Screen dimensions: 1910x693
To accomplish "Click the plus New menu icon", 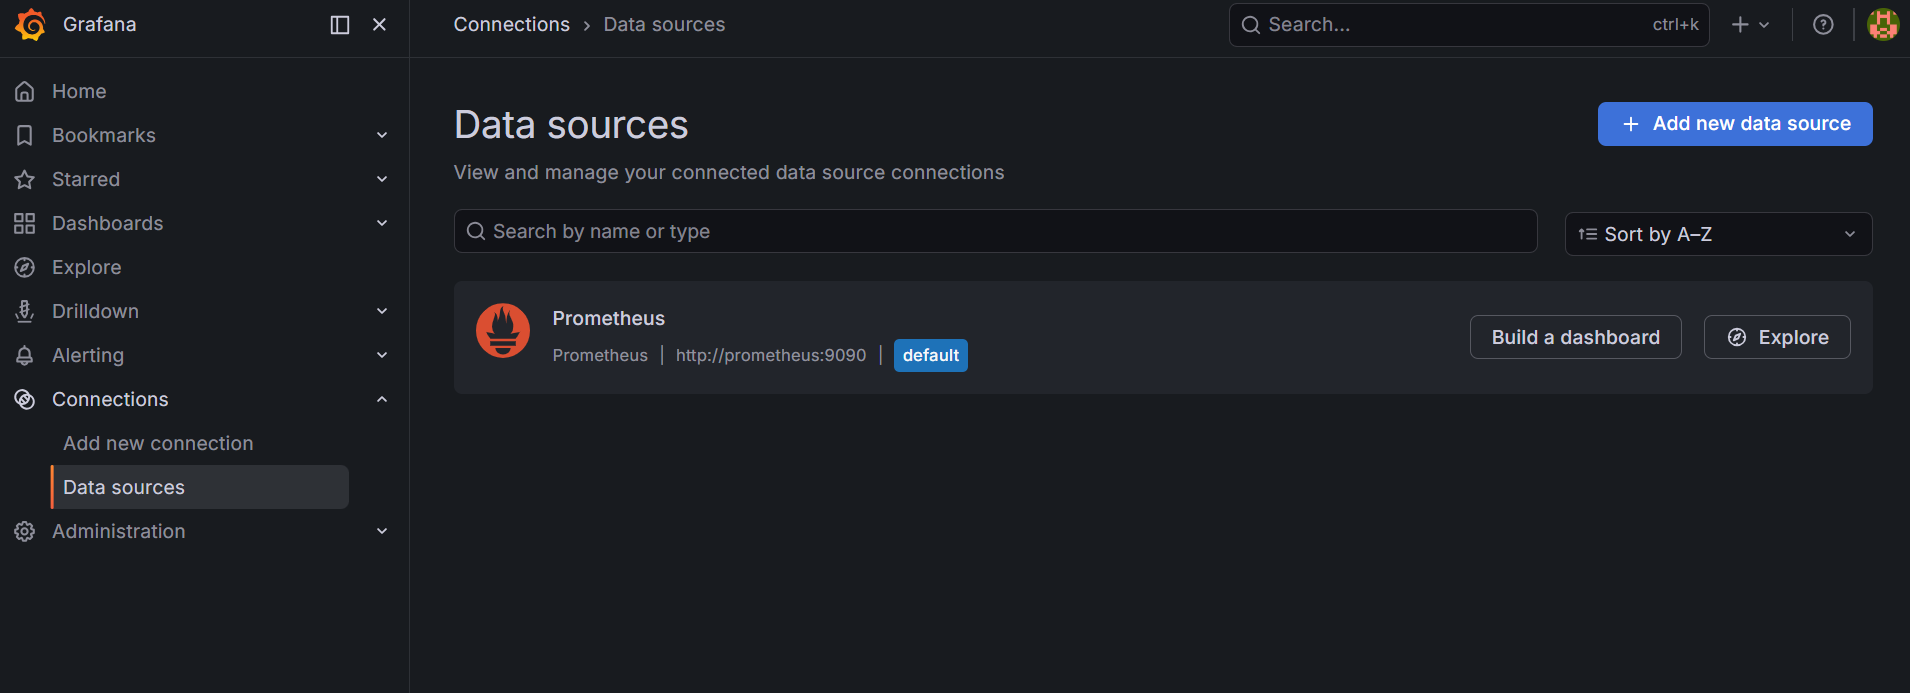I will (x=1740, y=25).
